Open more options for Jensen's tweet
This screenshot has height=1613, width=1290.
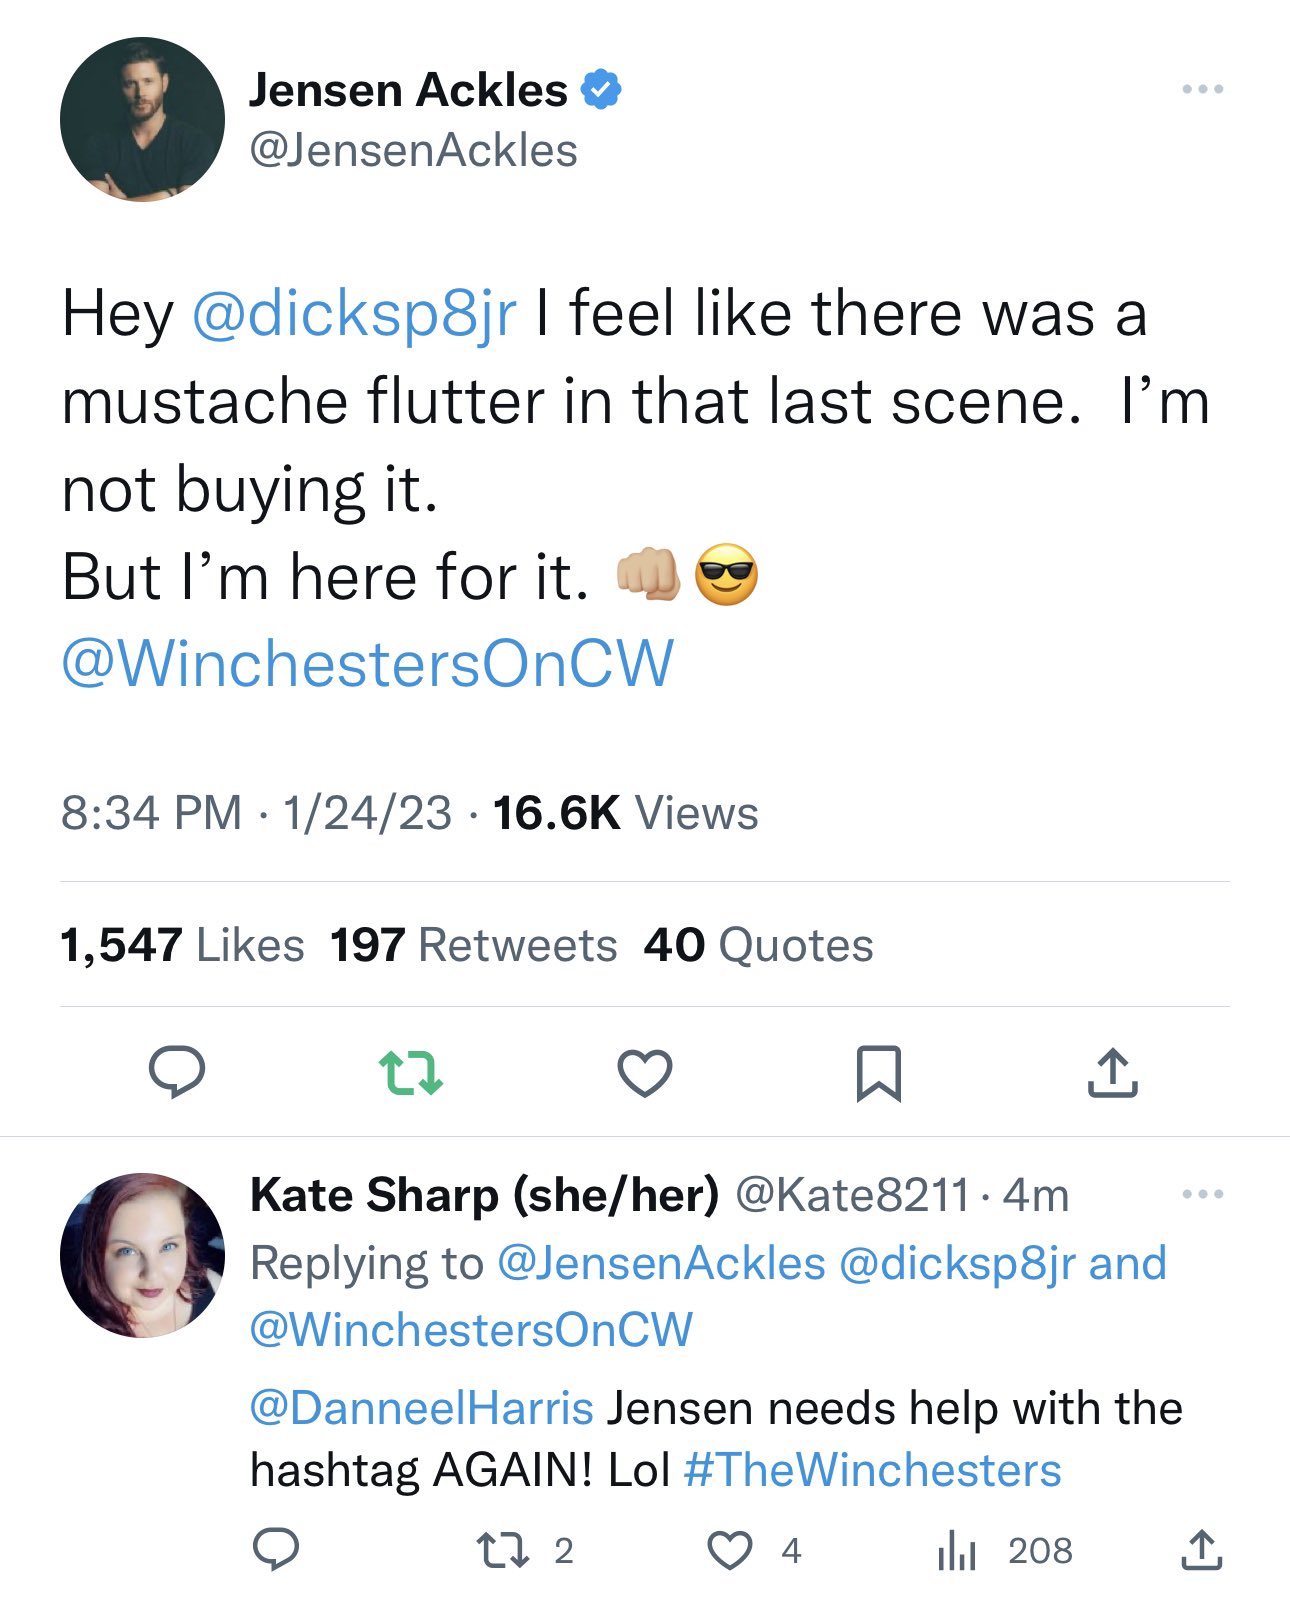coord(1202,90)
